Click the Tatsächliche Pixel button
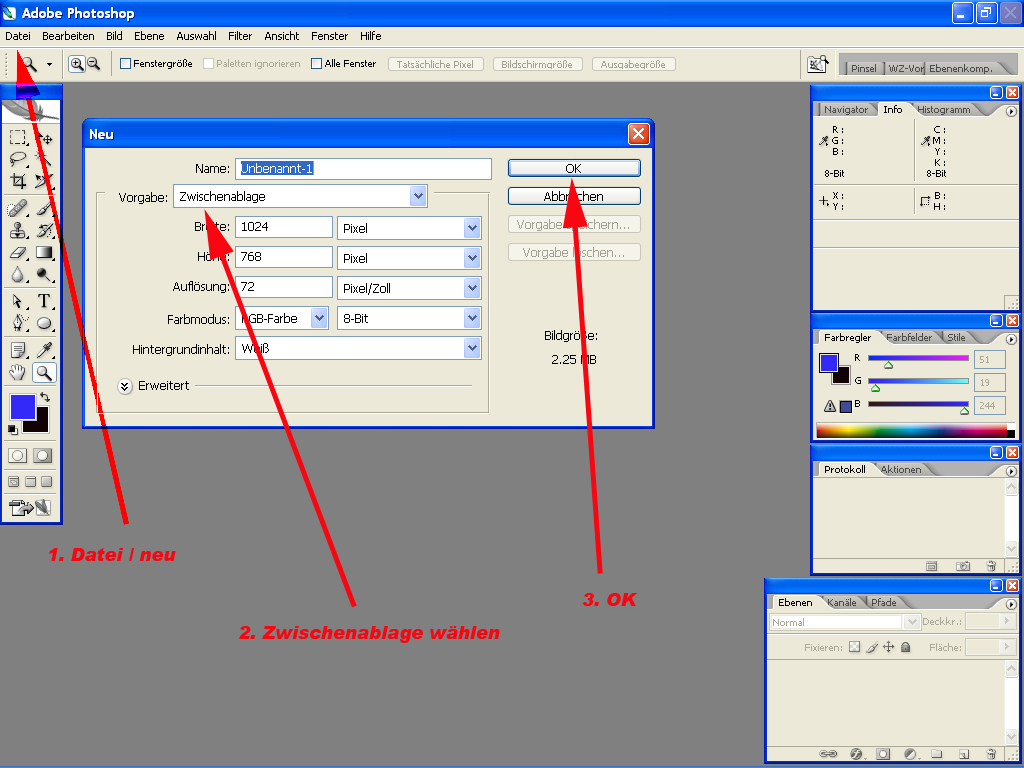 pos(436,64)
